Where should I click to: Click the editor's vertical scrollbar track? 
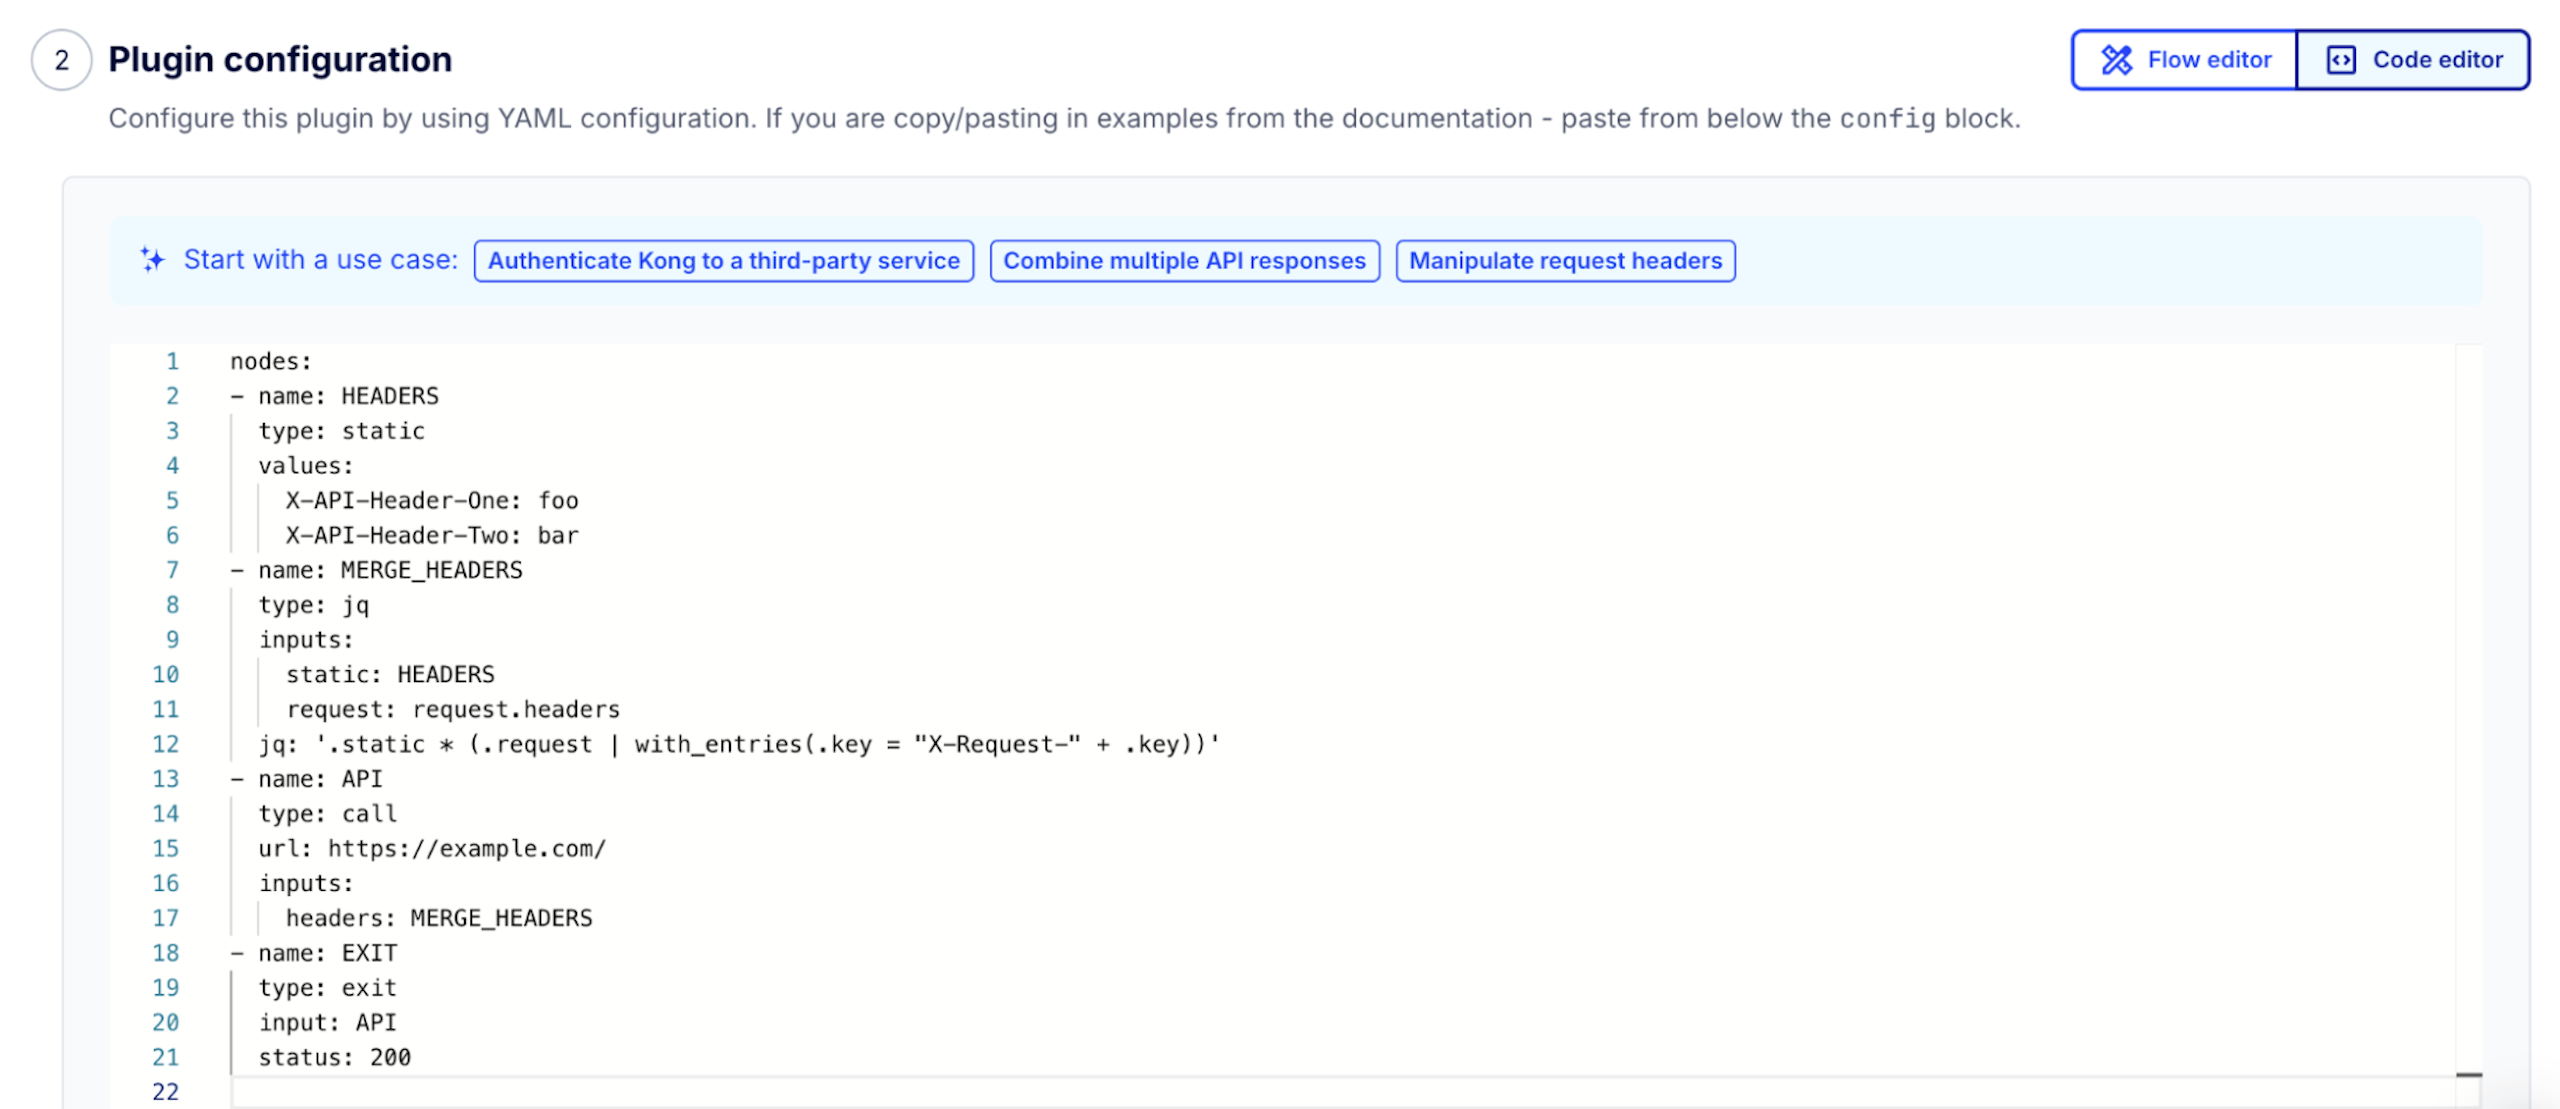point(2468,700)
